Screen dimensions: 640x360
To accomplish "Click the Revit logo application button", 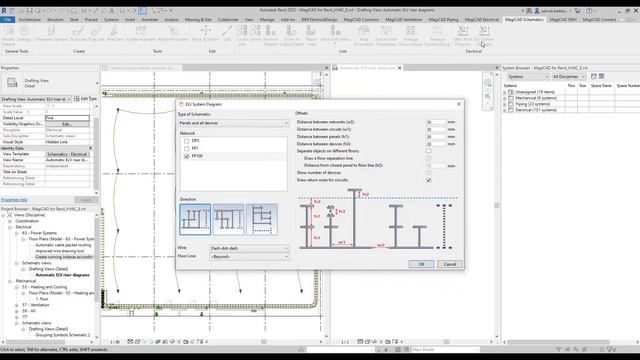I will [x=4, y=11].
